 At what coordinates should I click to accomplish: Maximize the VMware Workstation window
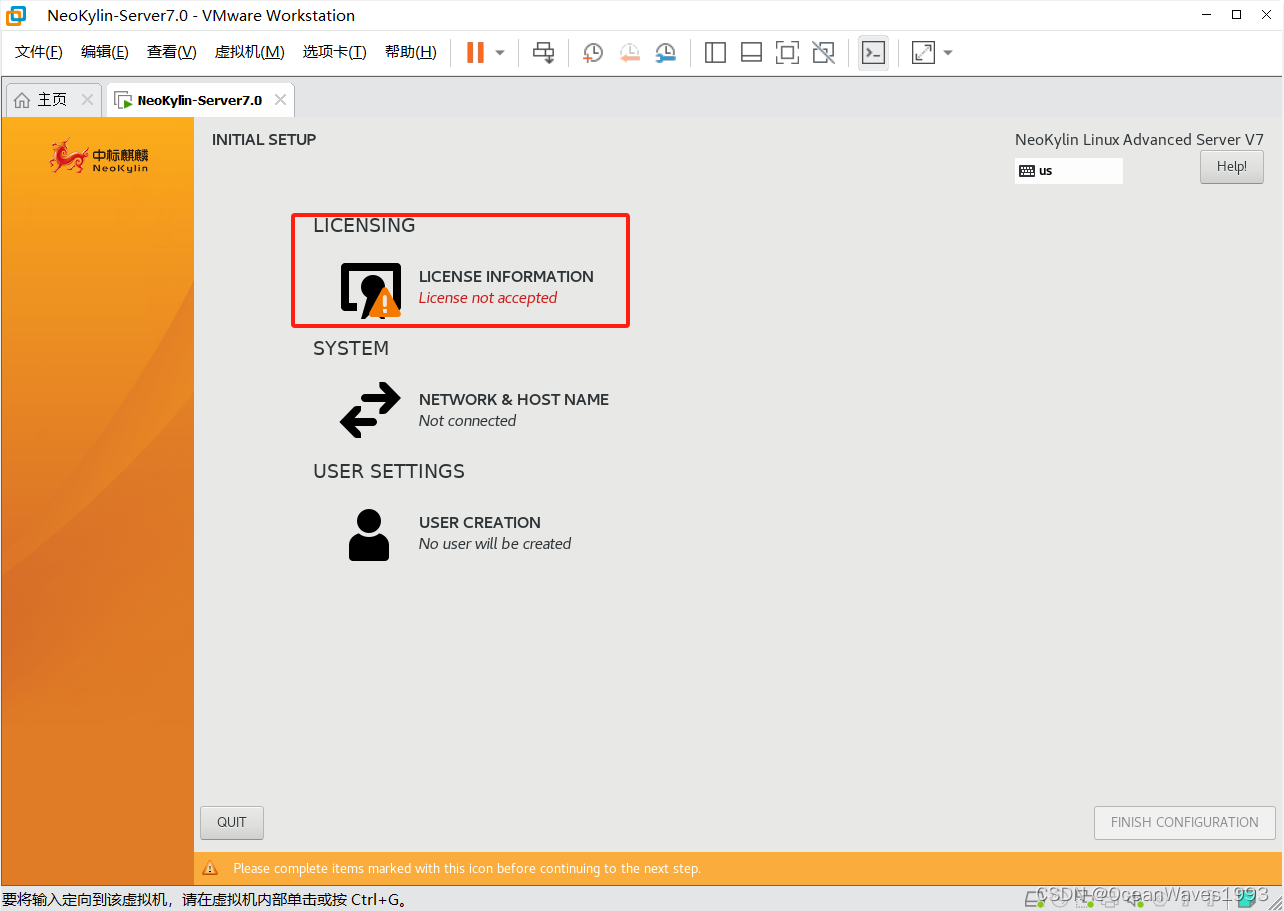1237,15
